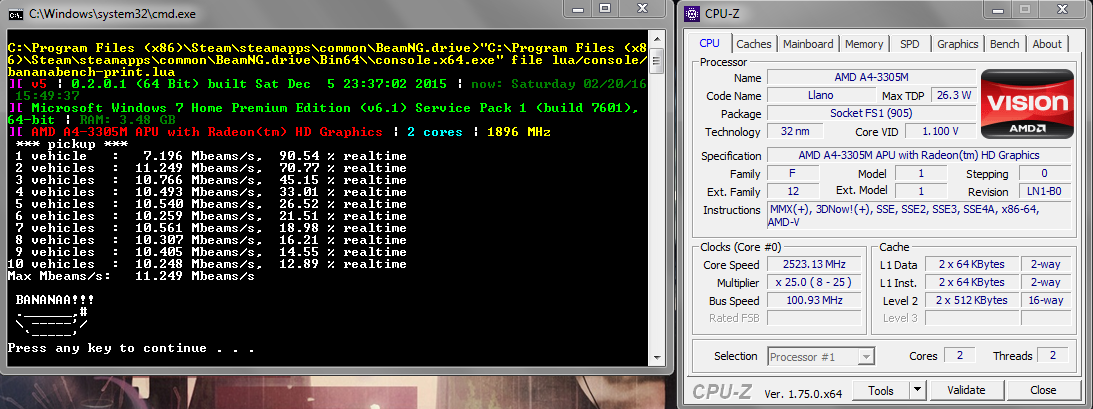Viewport: 1093px width, 409px height.
Task: Click the Specification field text
Action: tap(918, 155)
